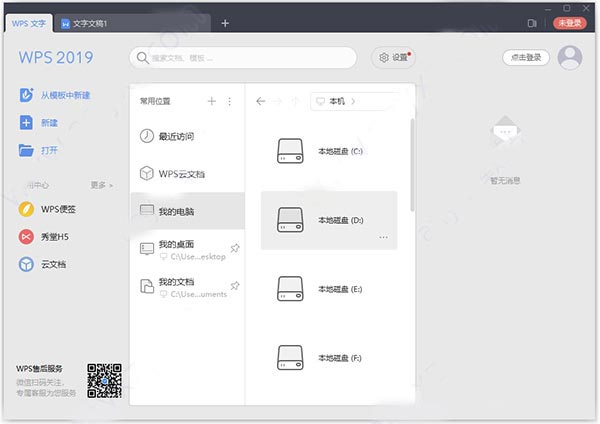The height and width of the screenshot is (424, 600).
Task: Unpin 我的桌面 pin icon
Action: (235, 248)
